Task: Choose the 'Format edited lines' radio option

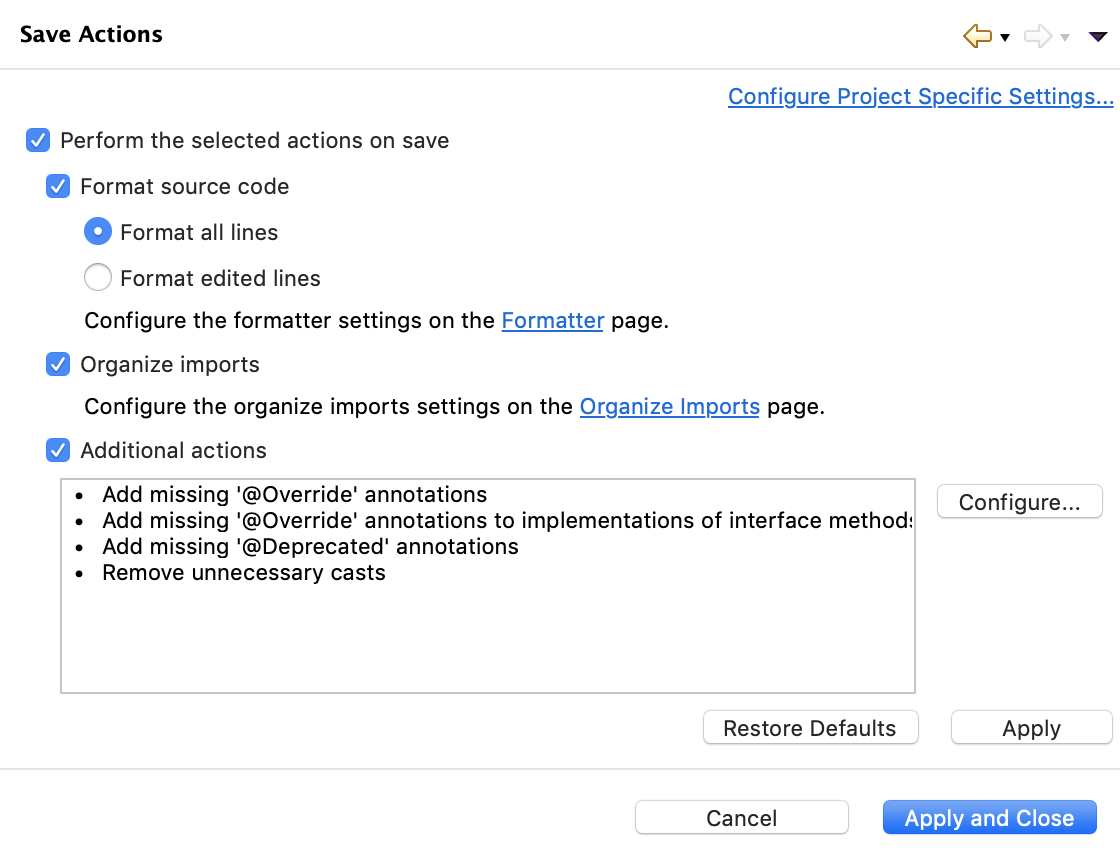Action: 98,278
